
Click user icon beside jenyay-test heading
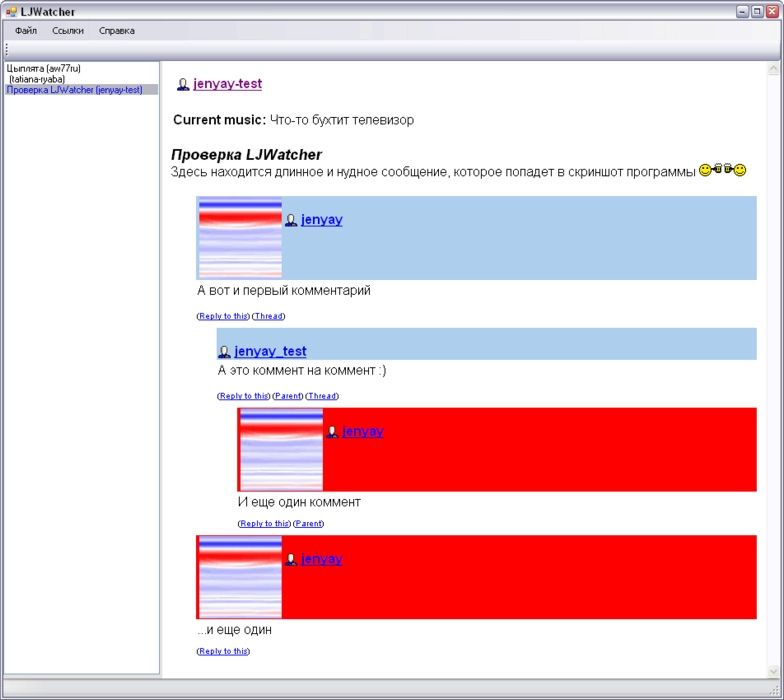click(x=183, y=84)
